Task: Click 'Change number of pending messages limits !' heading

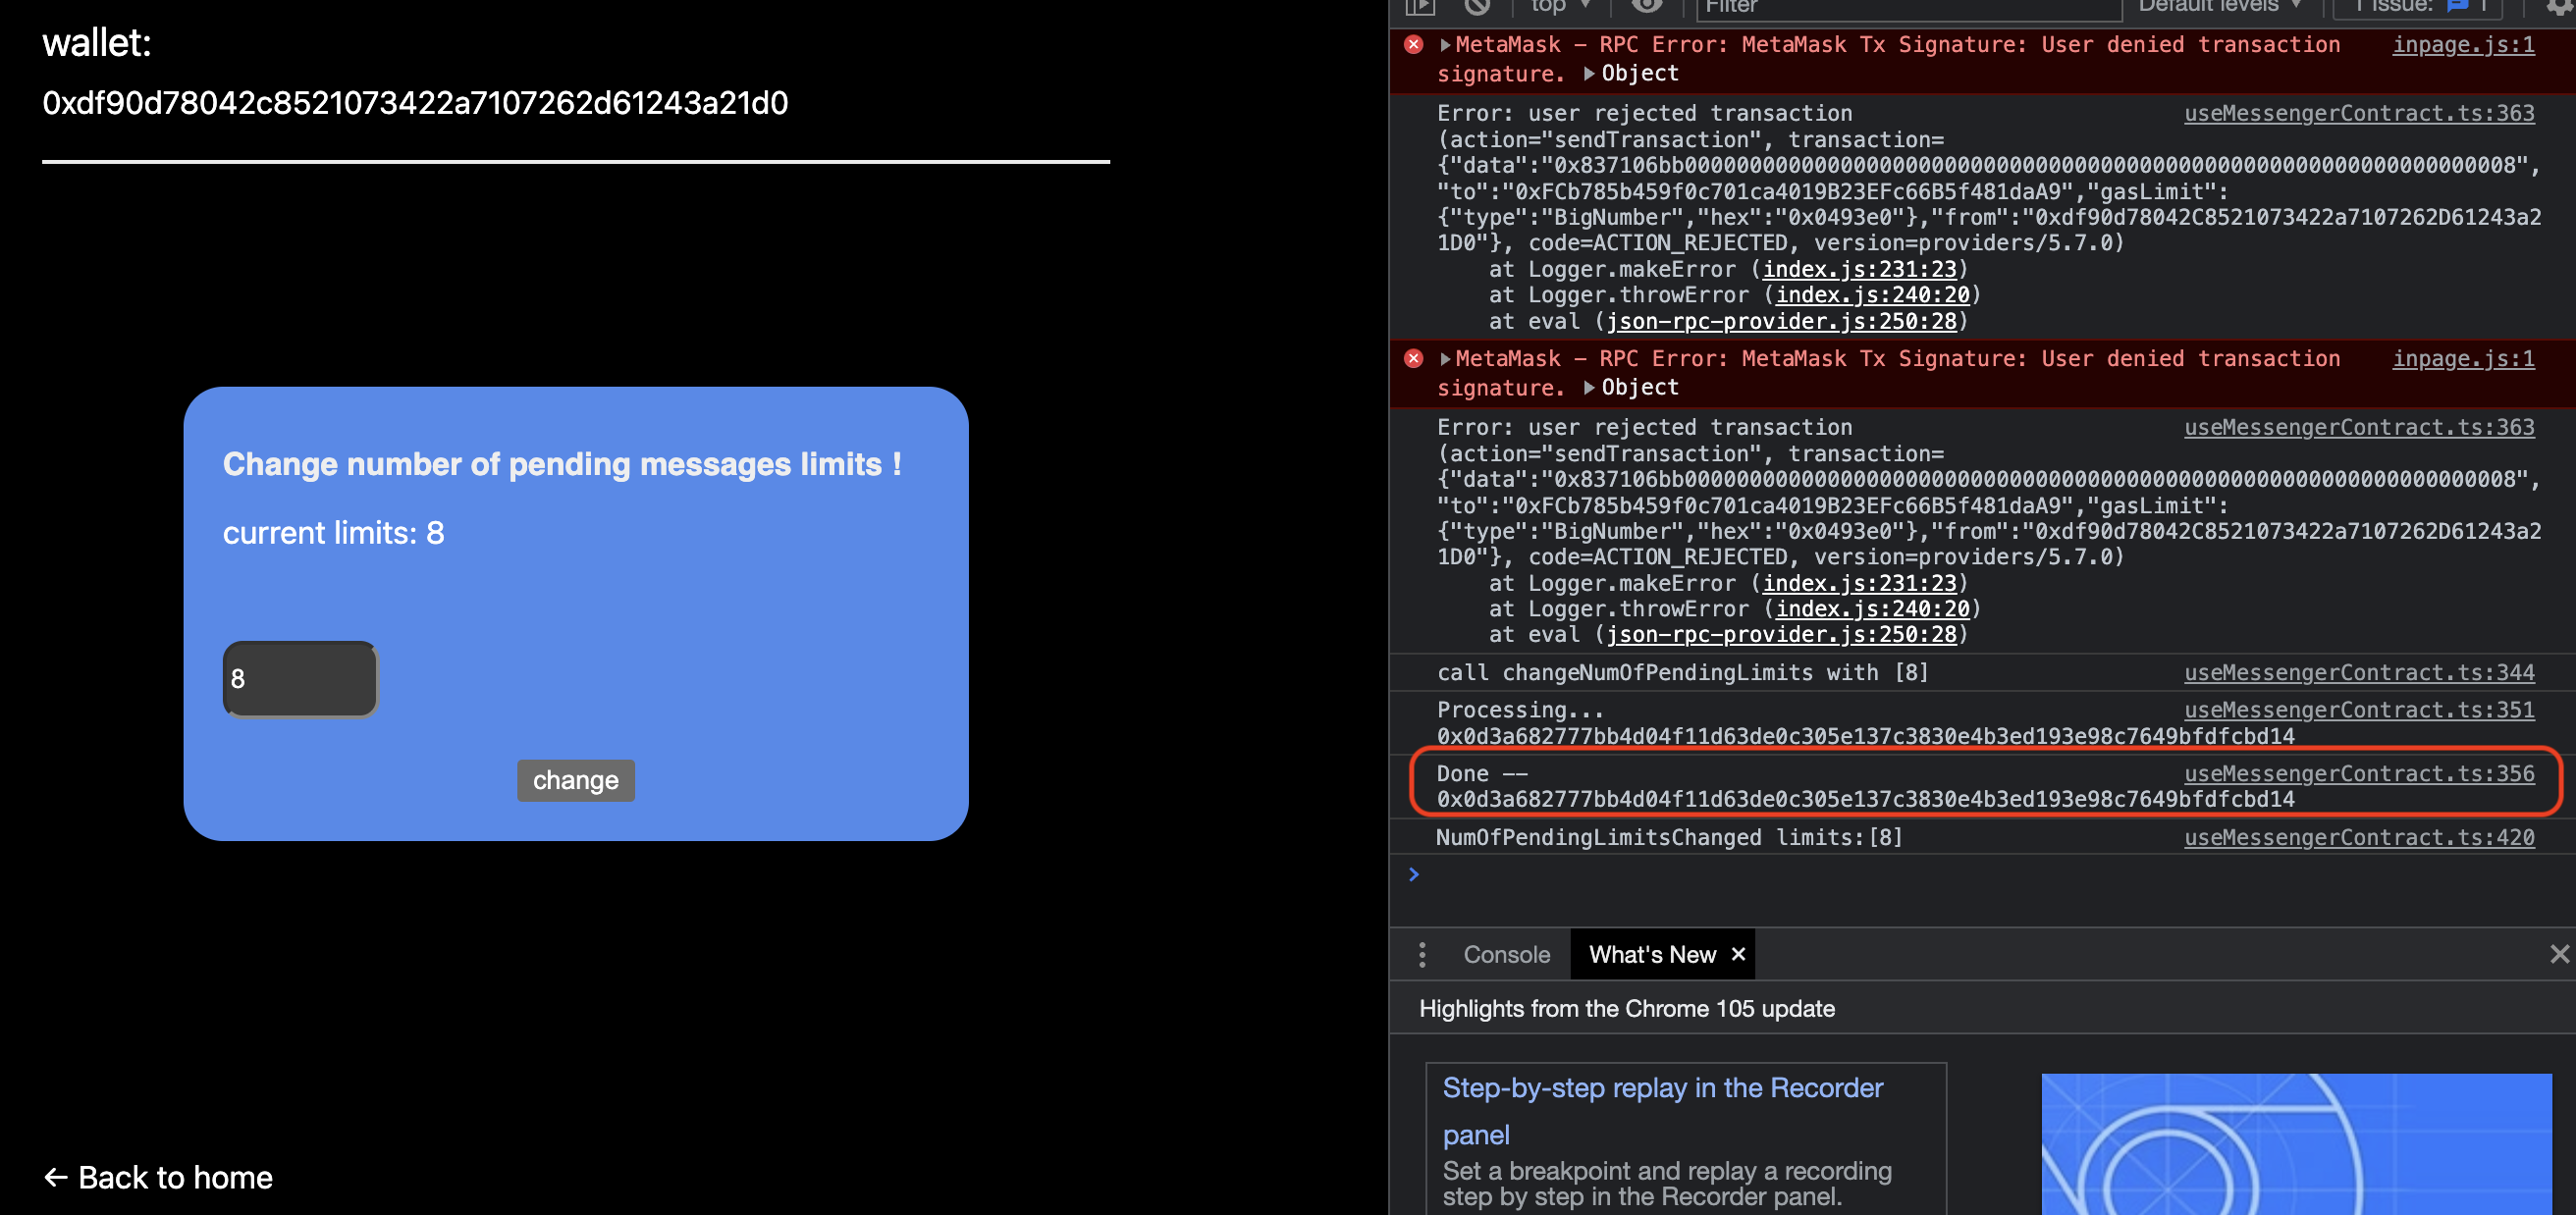Action: click(562, 464)
